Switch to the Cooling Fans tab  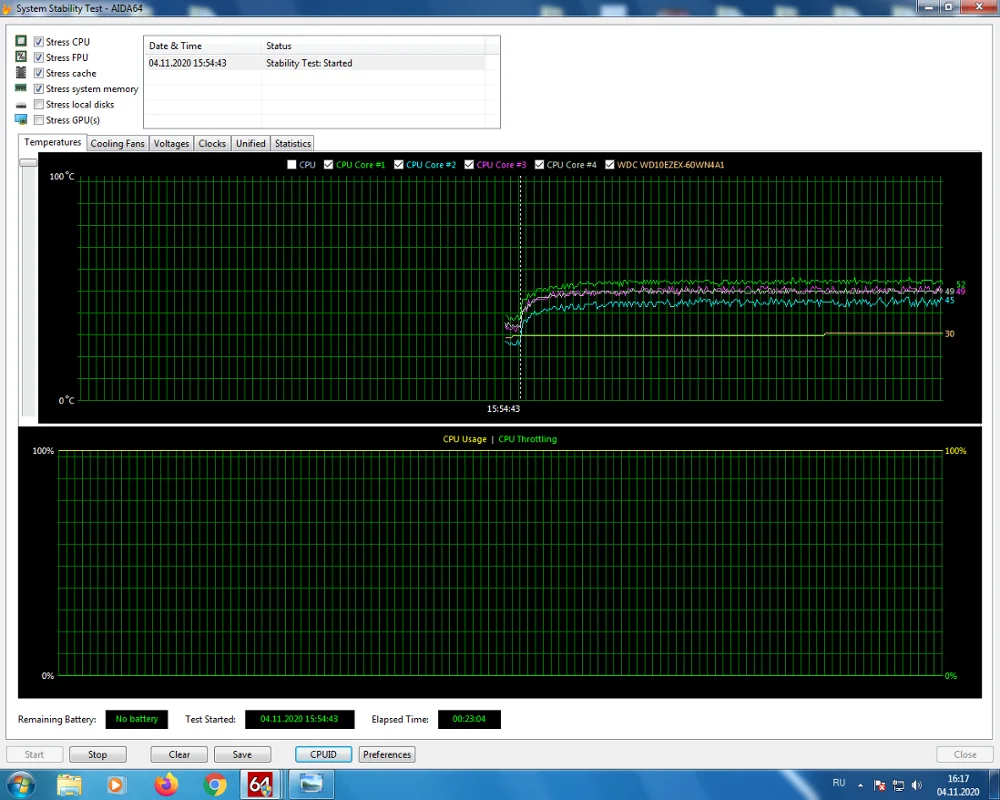pos(118,144)
